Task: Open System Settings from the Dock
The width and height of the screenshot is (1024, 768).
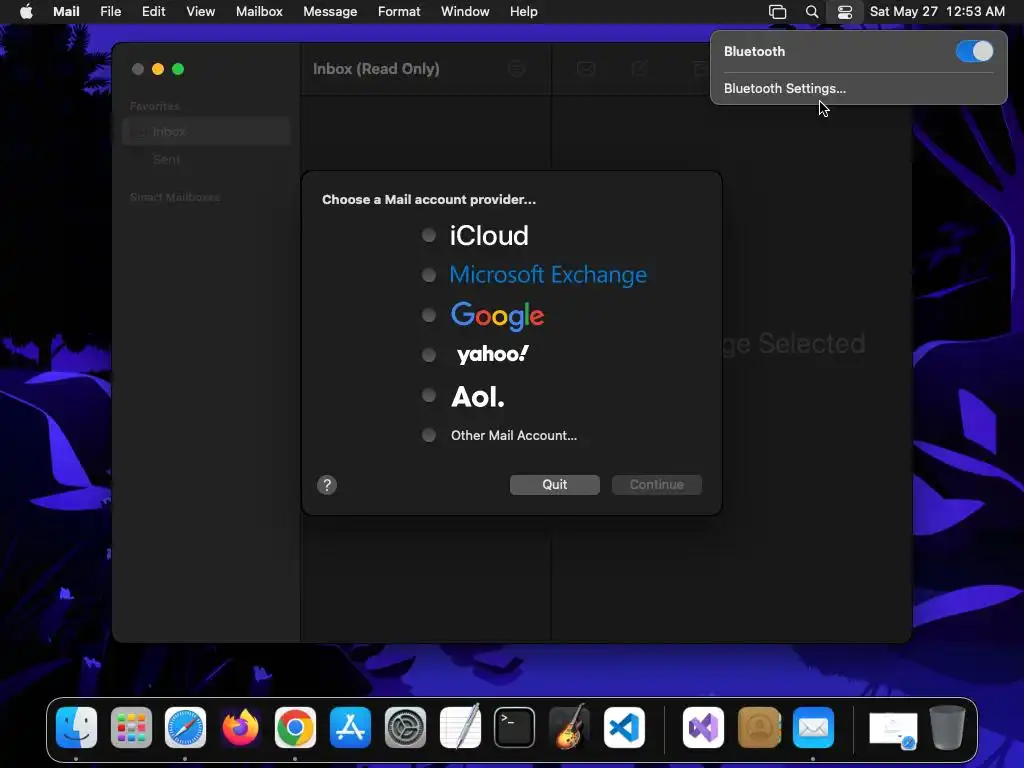Action: pyautogui.click(x=405, y=728)
